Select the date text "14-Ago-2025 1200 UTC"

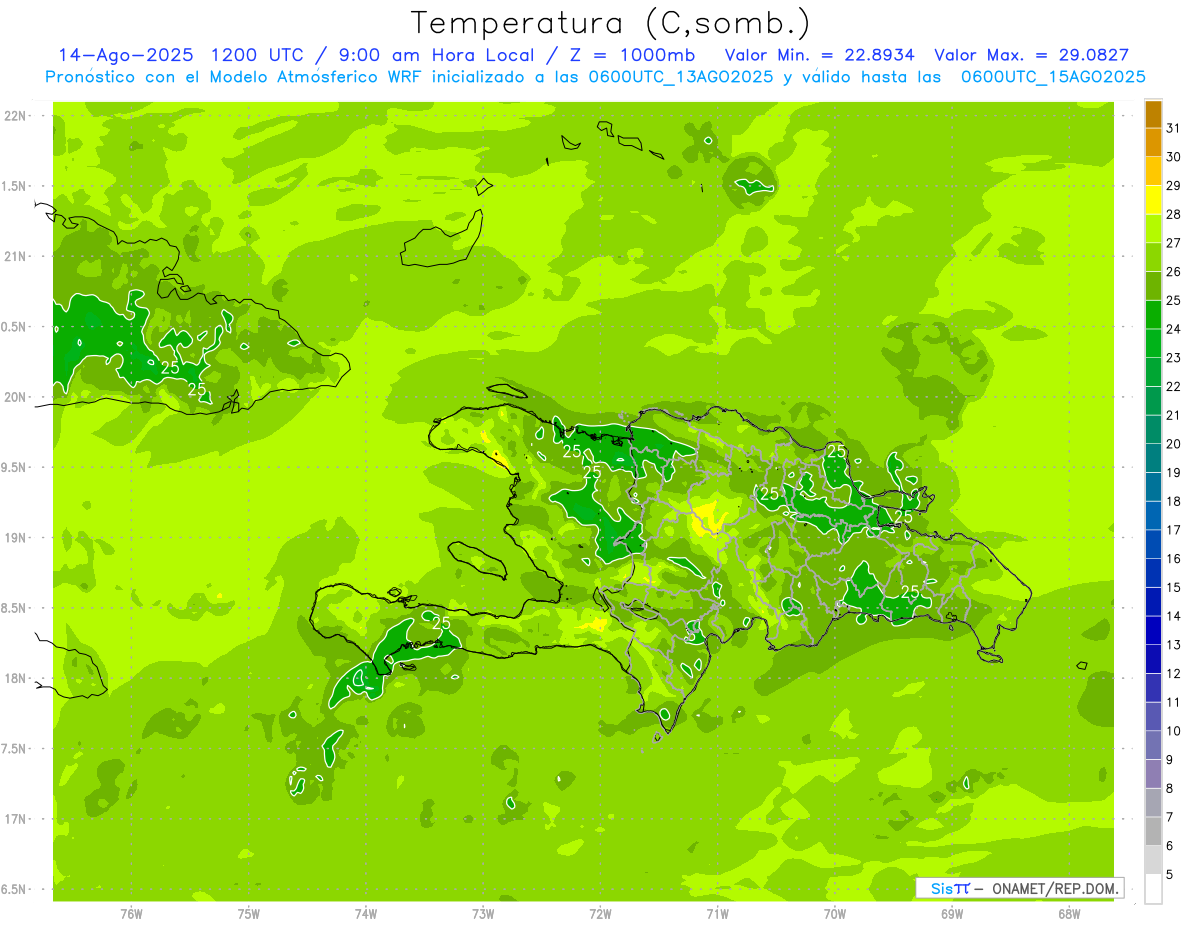click(x=178, y=55)
